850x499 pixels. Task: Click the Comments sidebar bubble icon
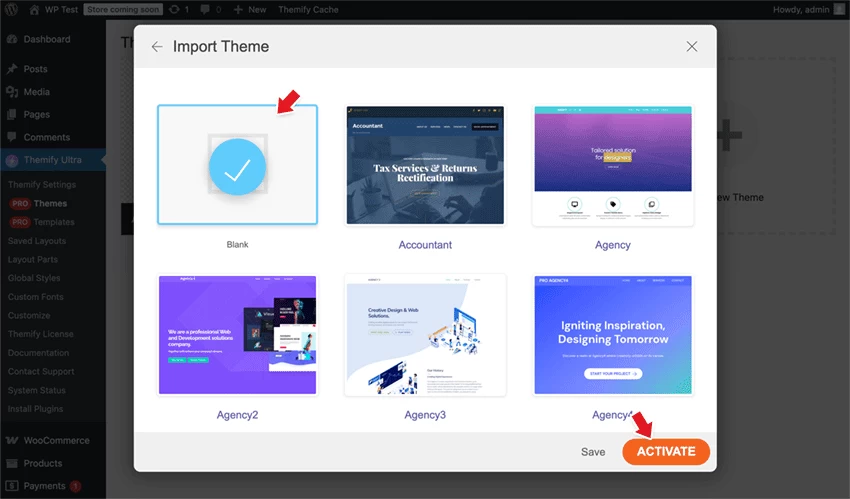coord(12,137)
